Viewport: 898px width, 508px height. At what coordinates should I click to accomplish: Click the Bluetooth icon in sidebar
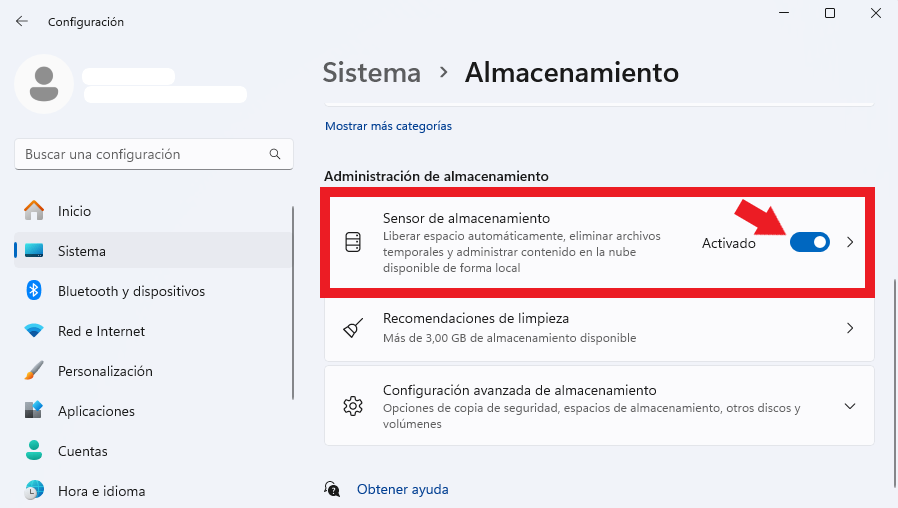[x=34, y=291]
